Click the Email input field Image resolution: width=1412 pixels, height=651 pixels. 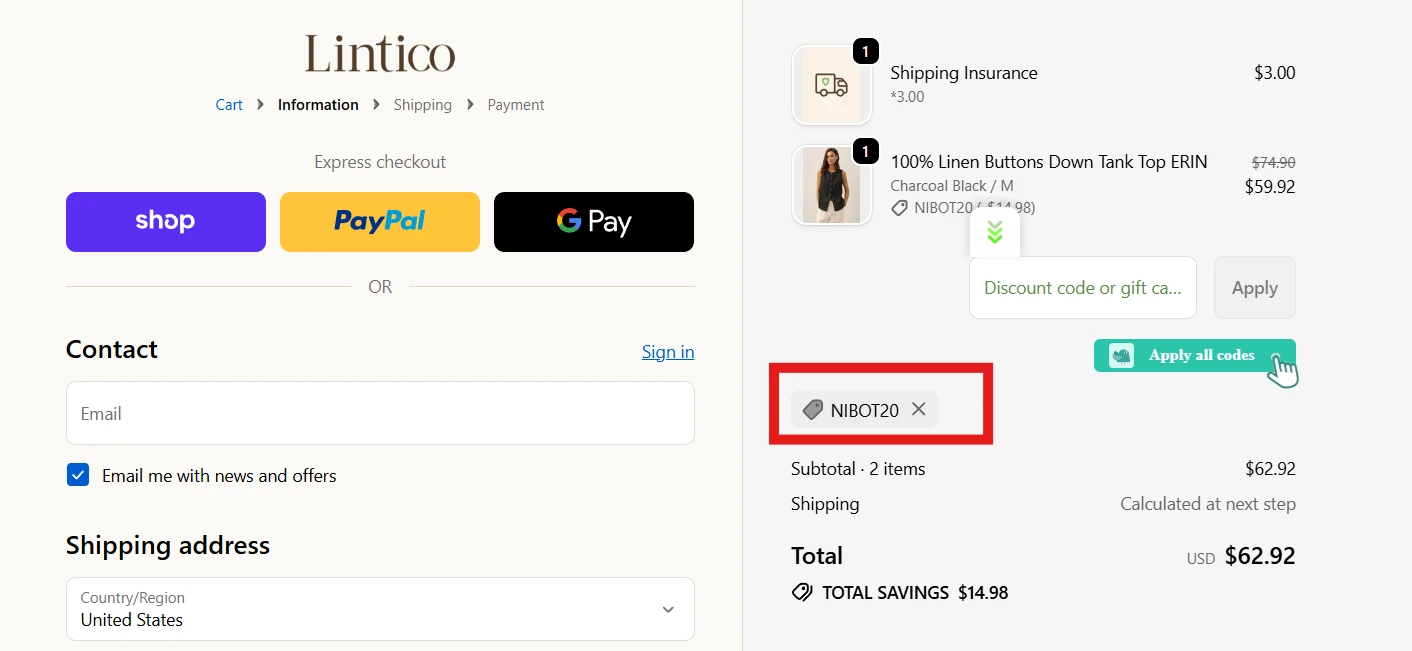pyautogui.click(x=380, y=413)
